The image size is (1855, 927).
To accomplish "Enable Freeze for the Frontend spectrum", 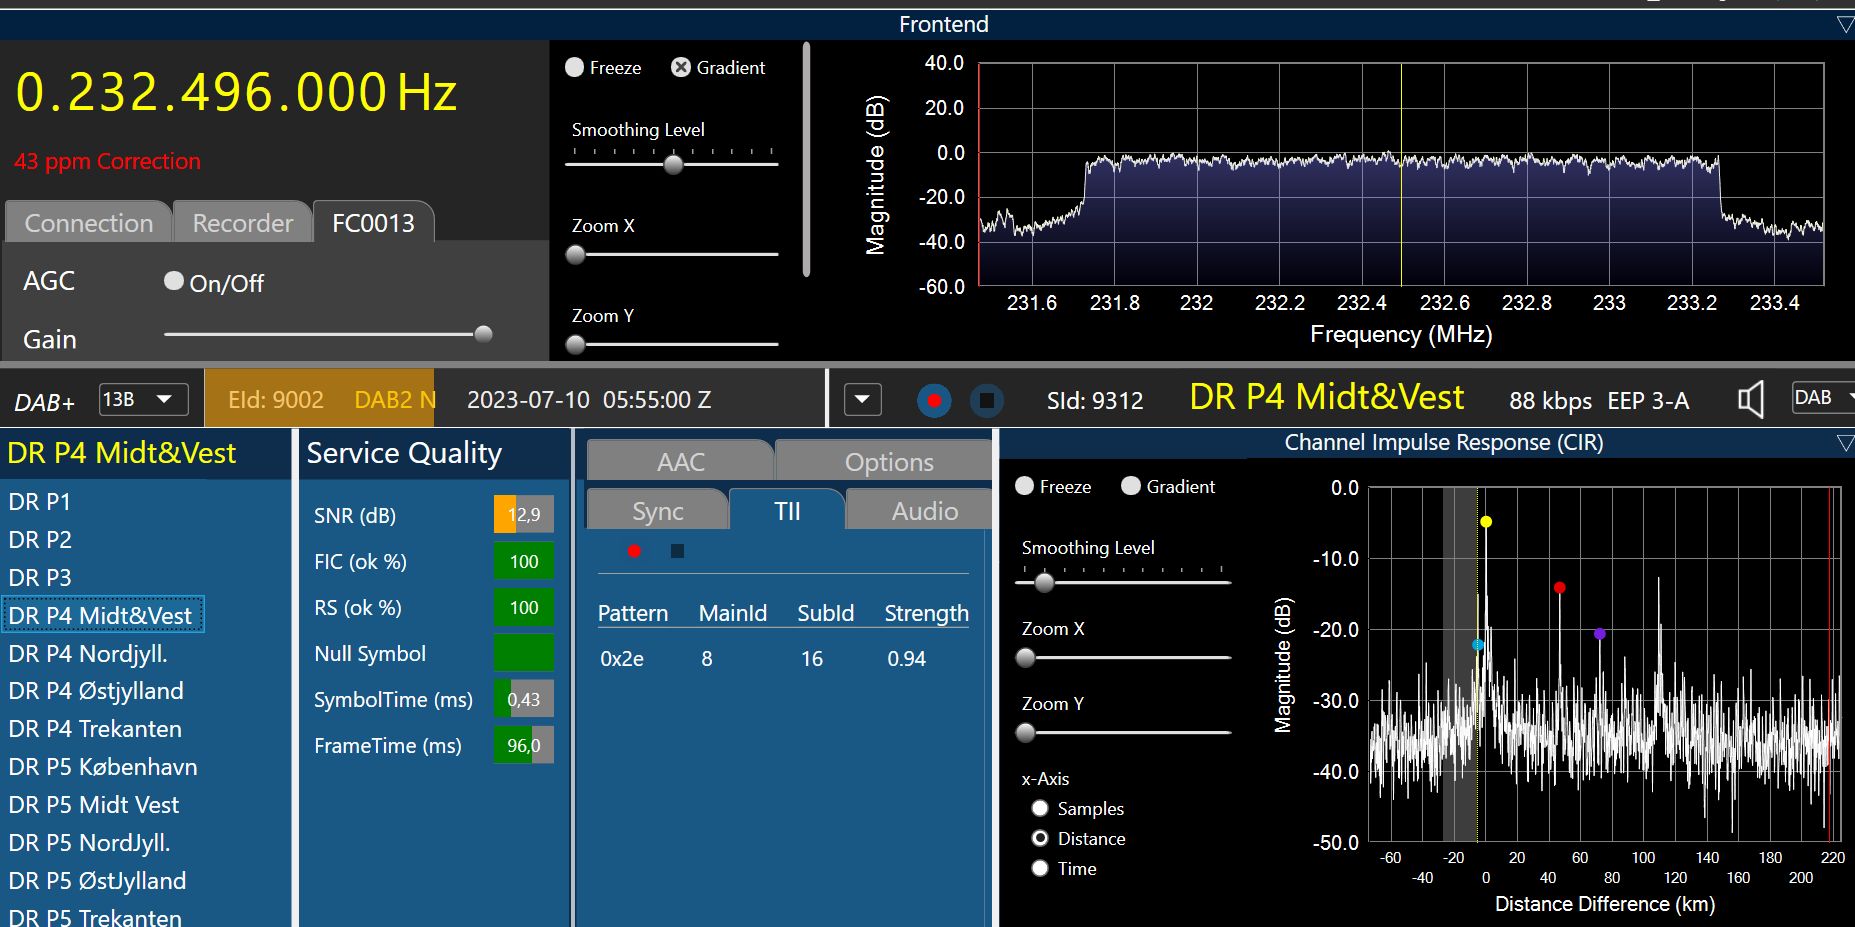I will click(x=575, y=68).
